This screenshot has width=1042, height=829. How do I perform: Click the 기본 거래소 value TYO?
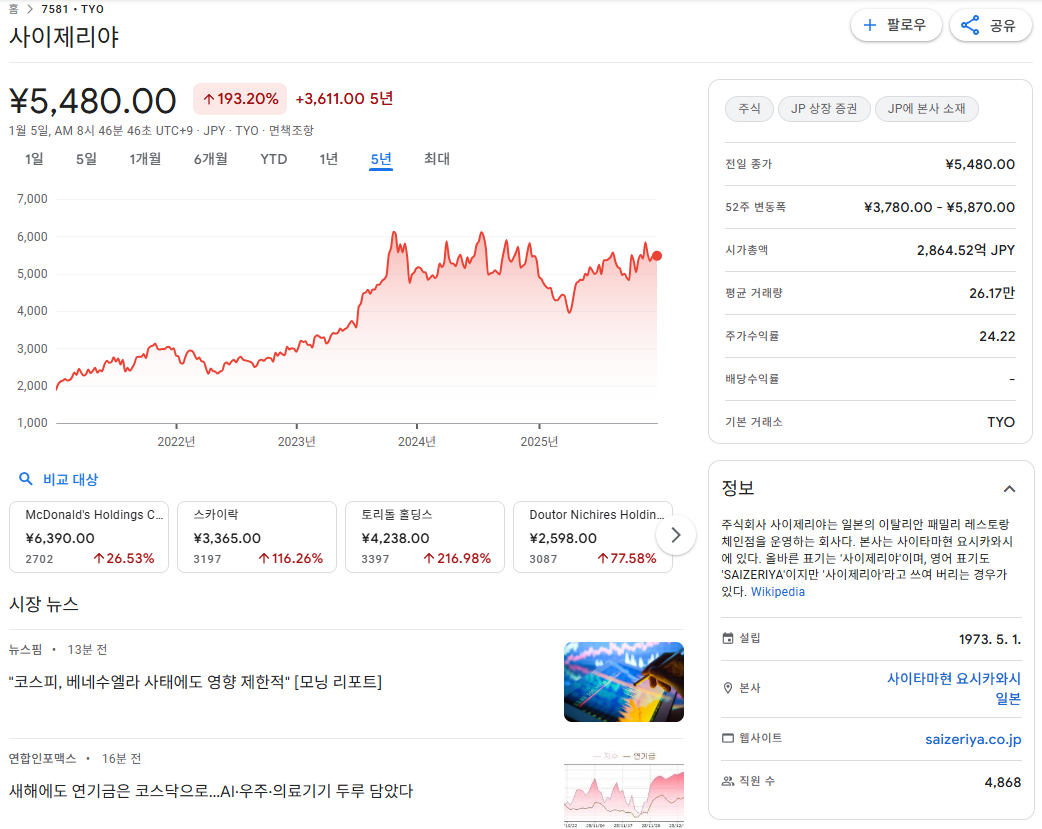point(1001,421)
